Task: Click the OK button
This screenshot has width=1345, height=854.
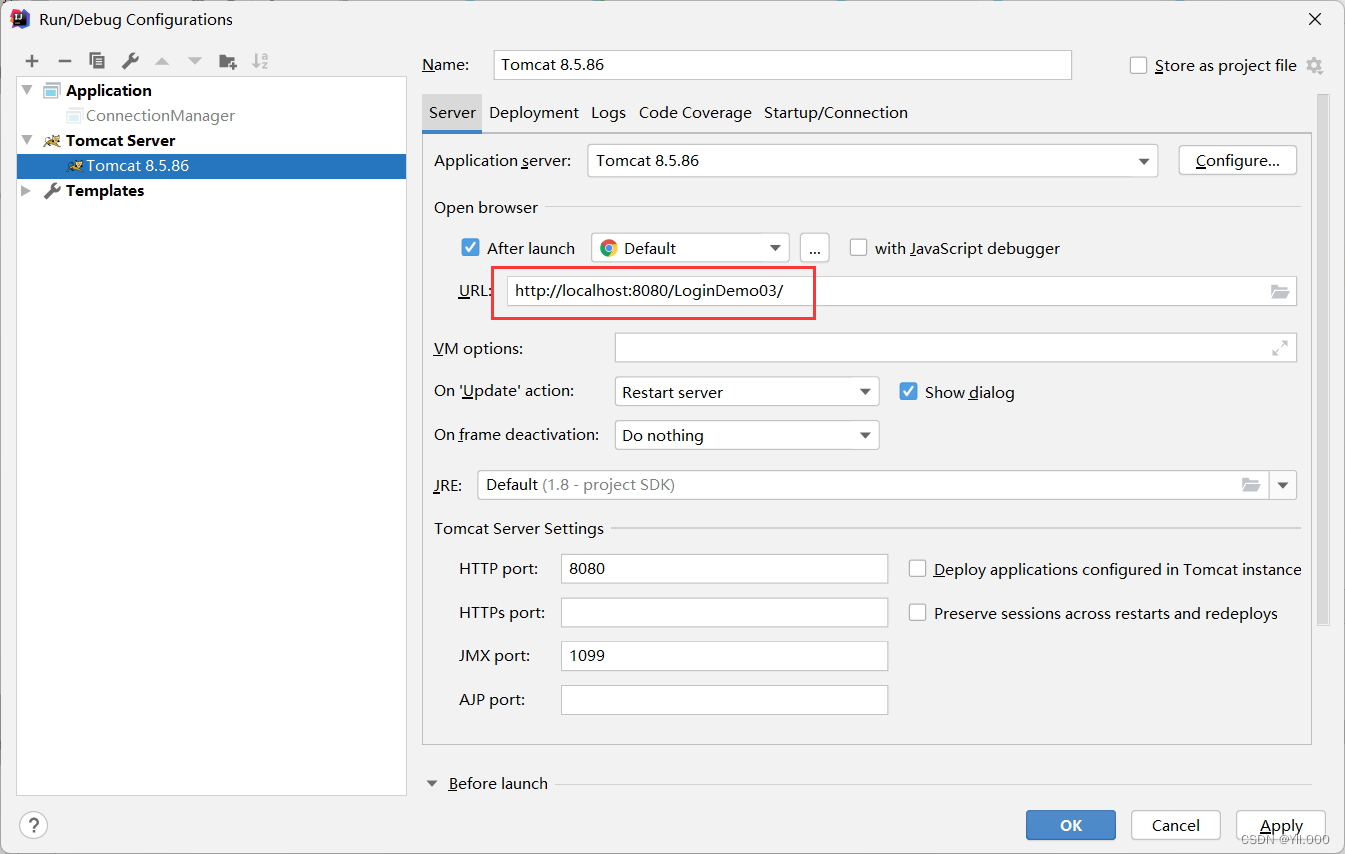Action: tap(1071, 825)
